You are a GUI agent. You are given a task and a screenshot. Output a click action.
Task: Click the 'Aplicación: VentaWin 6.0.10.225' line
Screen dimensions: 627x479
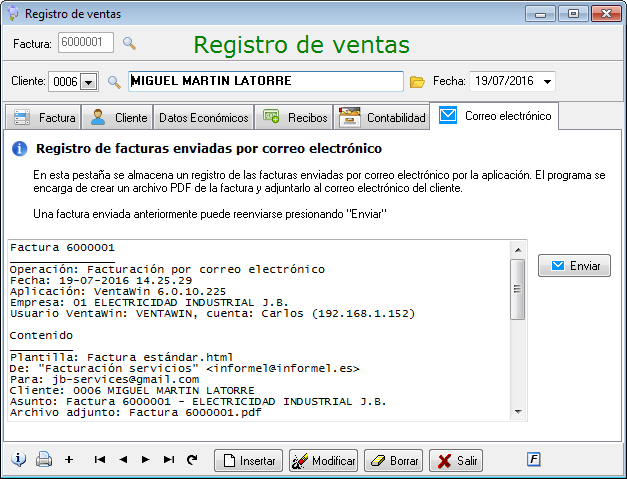(118, 291)
